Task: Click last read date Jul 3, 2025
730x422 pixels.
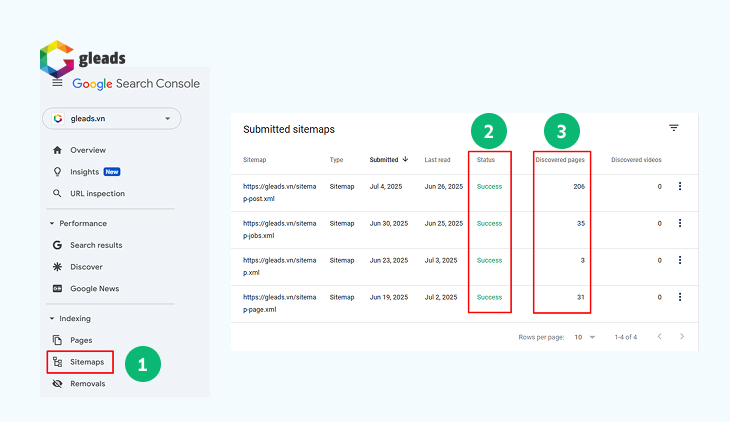Action: tap(441, 260)
